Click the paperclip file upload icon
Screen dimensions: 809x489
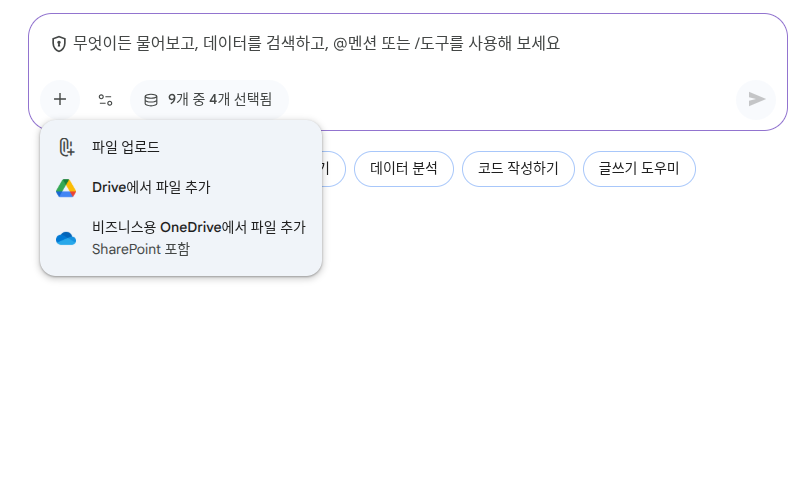(67, 148)
